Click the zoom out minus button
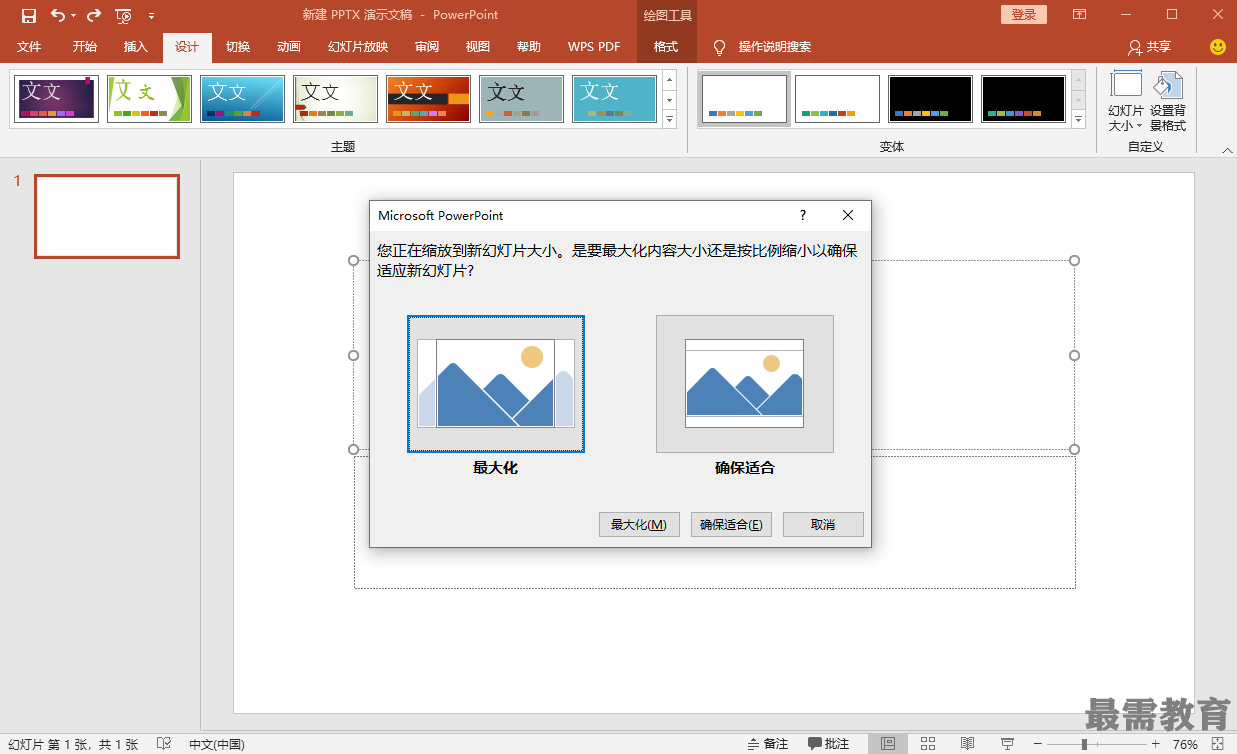 (1040, 744)
